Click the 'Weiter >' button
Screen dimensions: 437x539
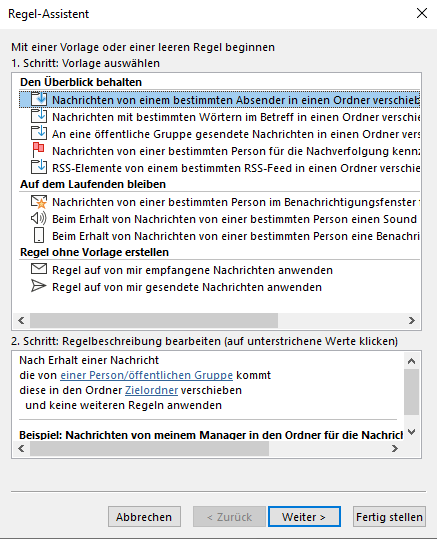pos(304,517)
